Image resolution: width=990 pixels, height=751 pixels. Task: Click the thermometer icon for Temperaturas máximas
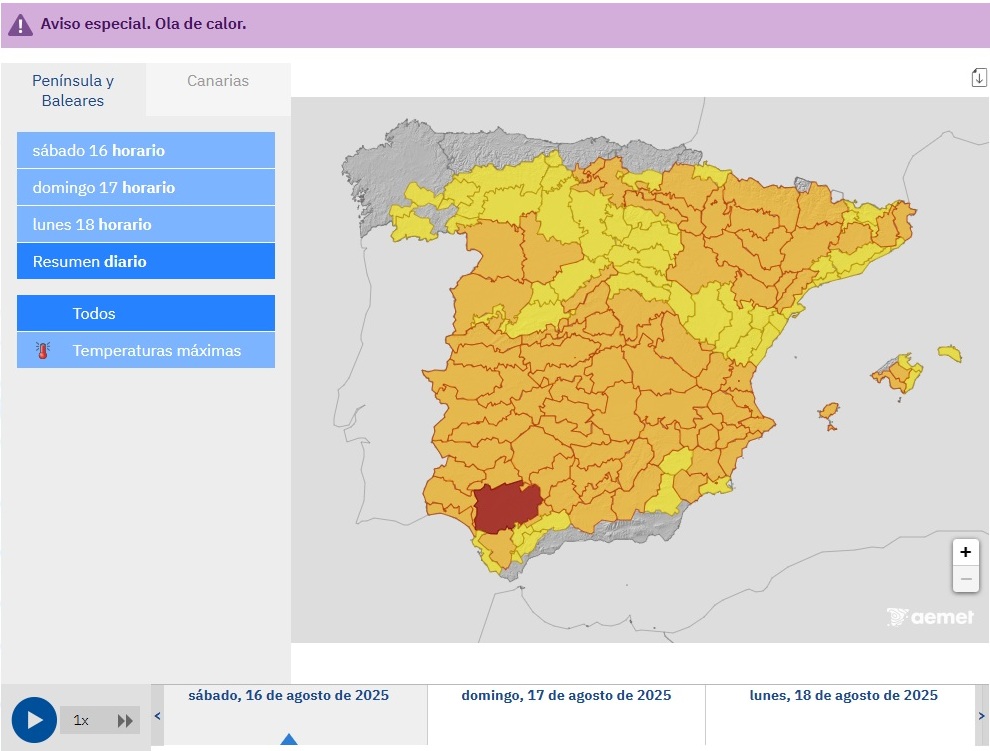(43, 351)
